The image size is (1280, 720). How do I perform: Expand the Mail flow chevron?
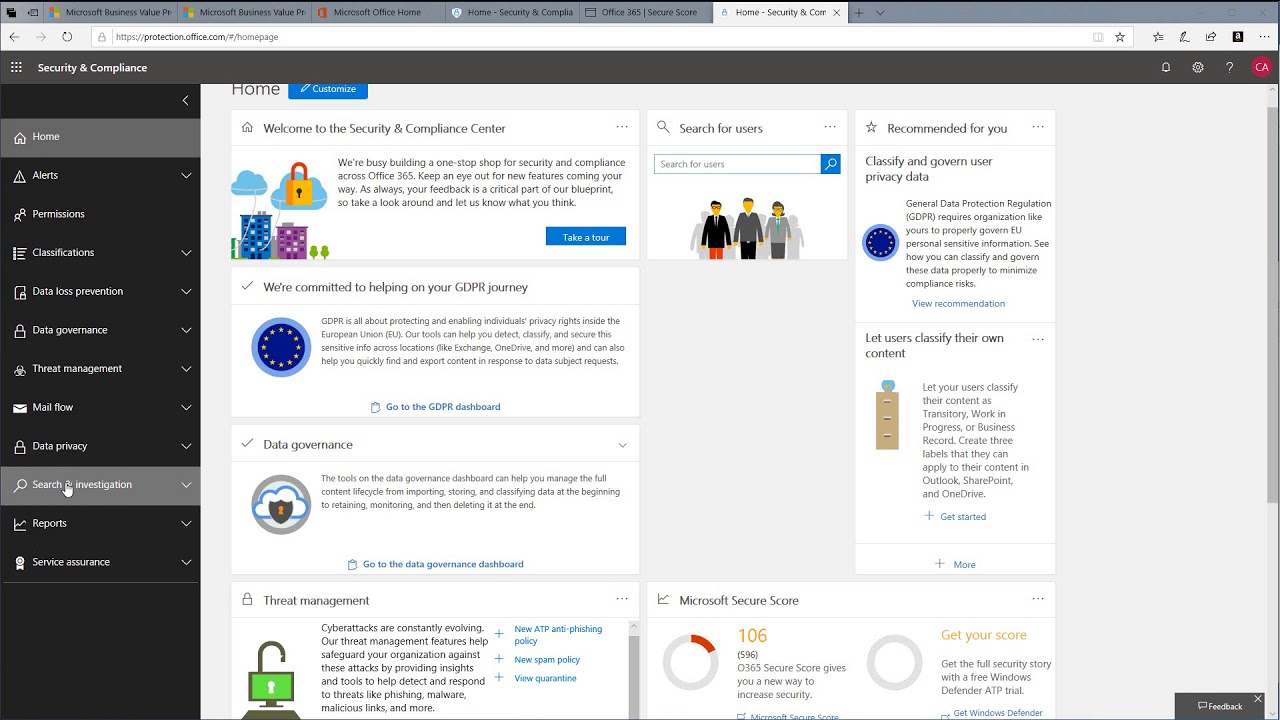186,408
